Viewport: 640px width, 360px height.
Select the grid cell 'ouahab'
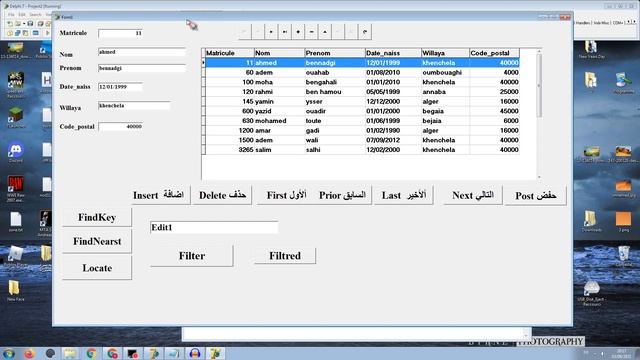click(x=335, y=72)
